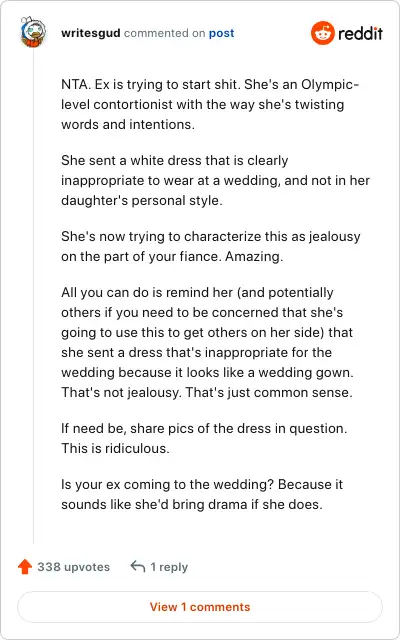Click the paragraph beginning "She sent a white dress"
The height and width of the screenshot is (640, 400).
coord(215,181)
